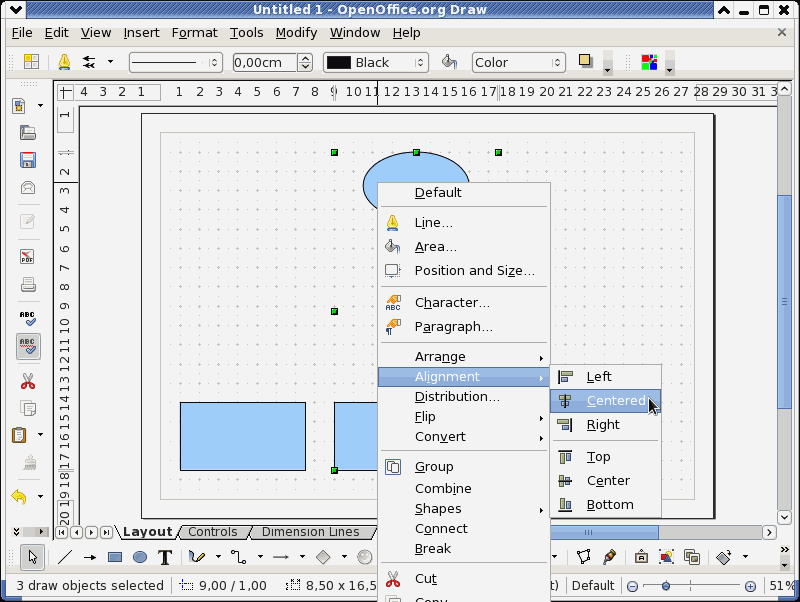Click the Paste clipboard icon

pos(19,435)
